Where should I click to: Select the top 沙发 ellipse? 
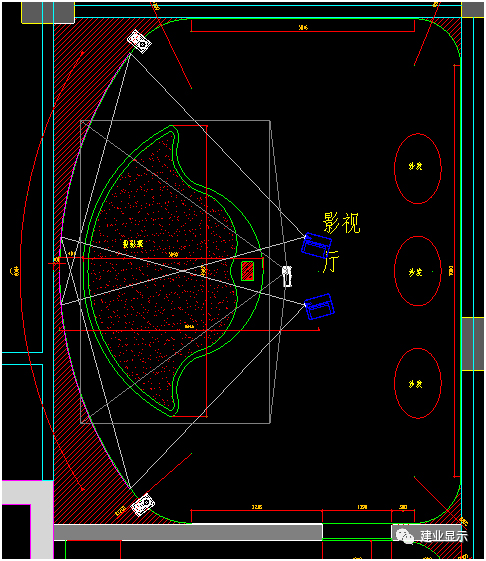[x=418, y=169]
